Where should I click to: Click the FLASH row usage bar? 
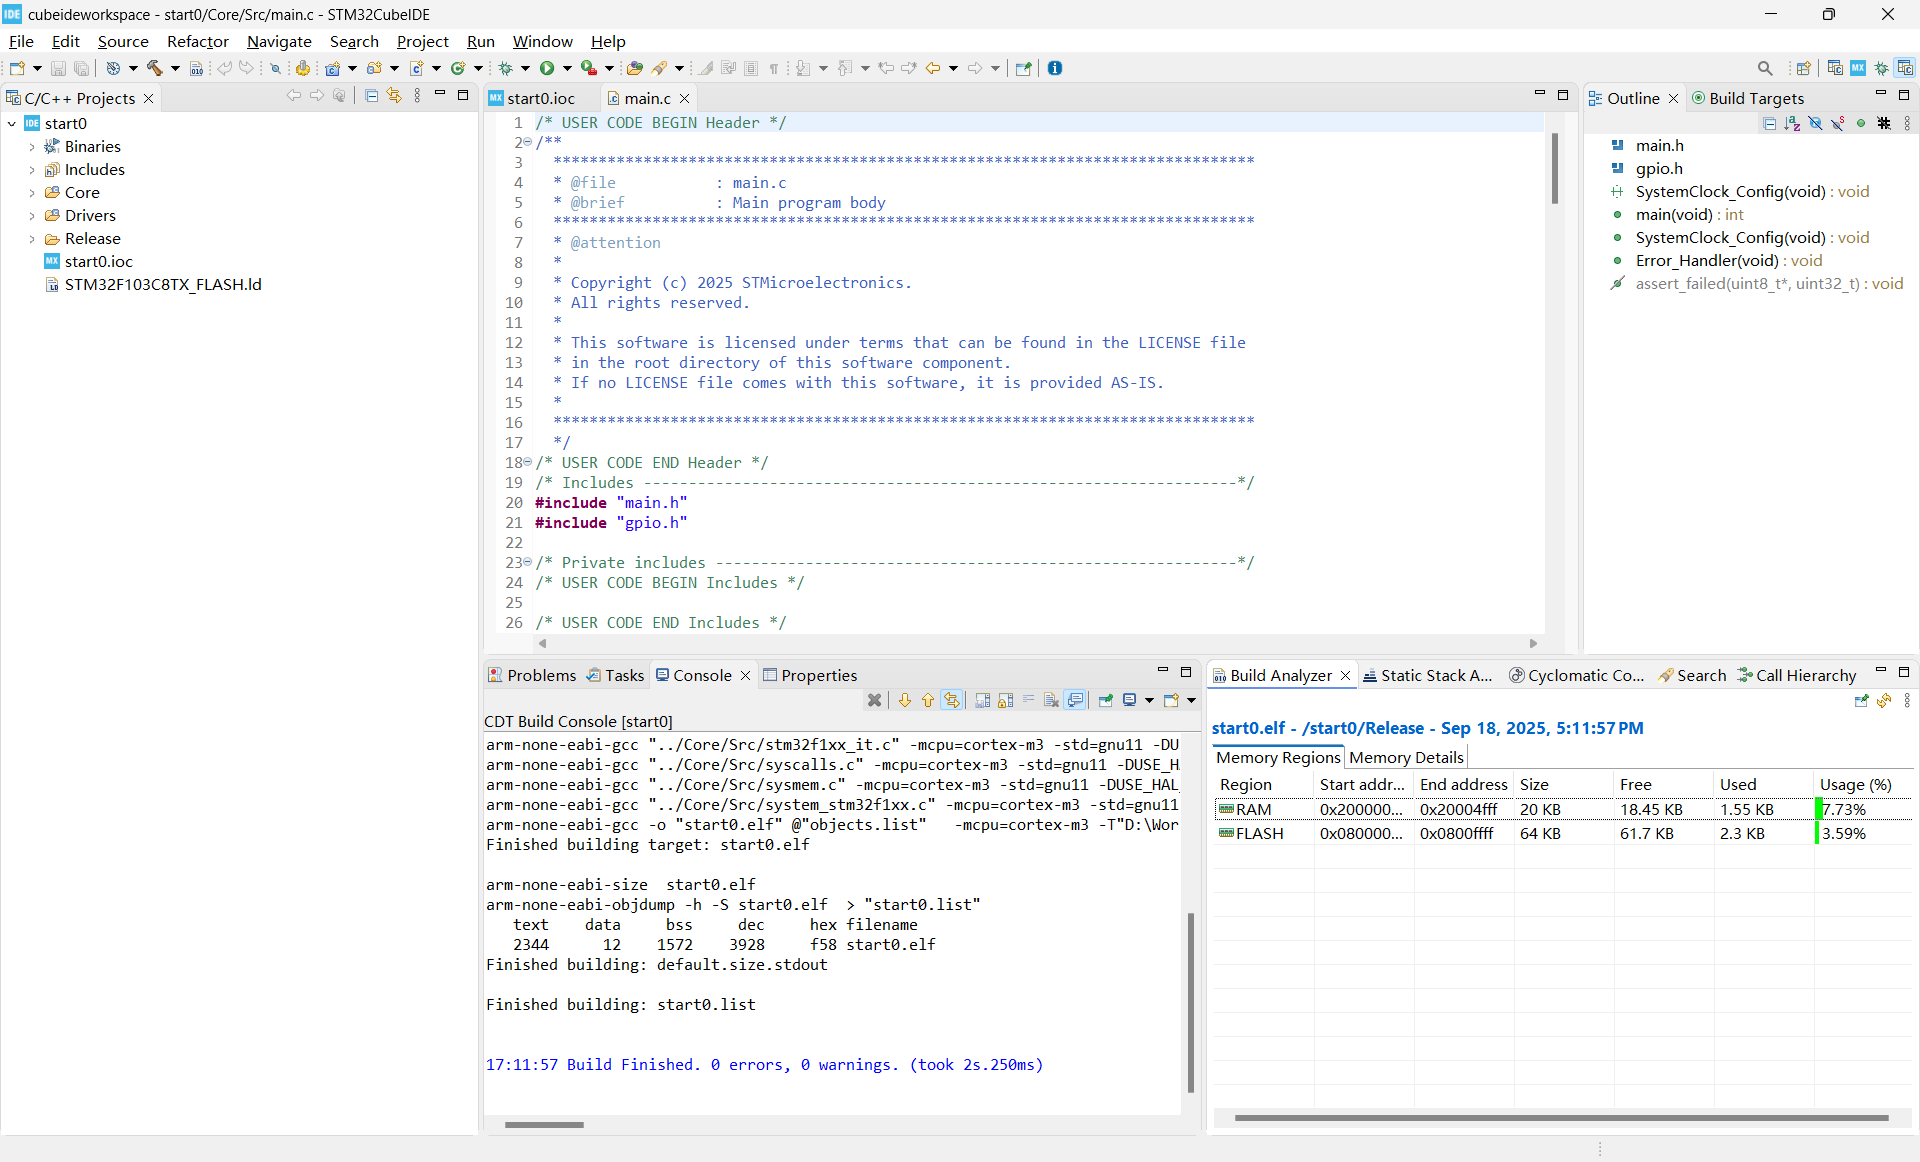[x=1818, y=833]
